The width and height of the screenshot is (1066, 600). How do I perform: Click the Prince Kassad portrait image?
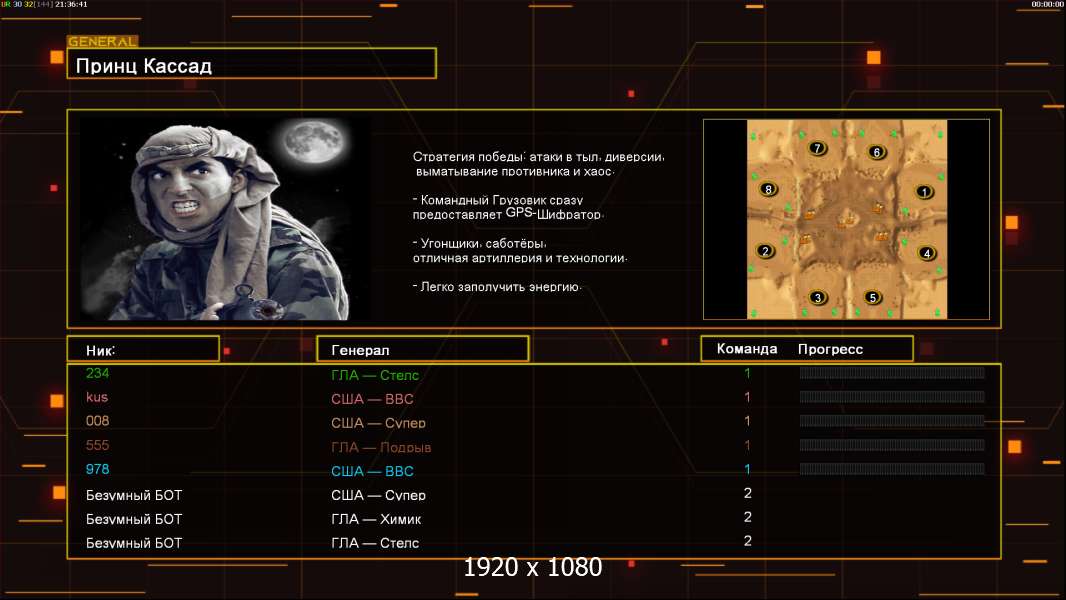click(225, 218)
